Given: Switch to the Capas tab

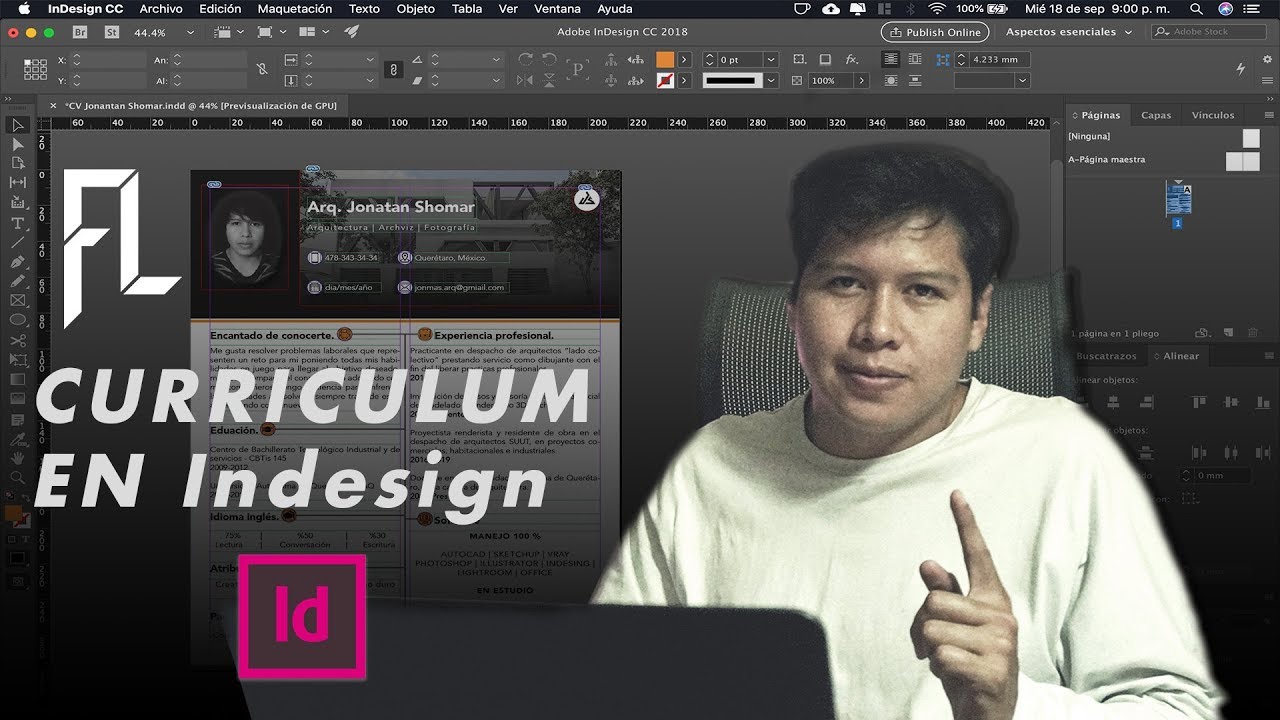Looking at the screenshot, I should 1156,115.
